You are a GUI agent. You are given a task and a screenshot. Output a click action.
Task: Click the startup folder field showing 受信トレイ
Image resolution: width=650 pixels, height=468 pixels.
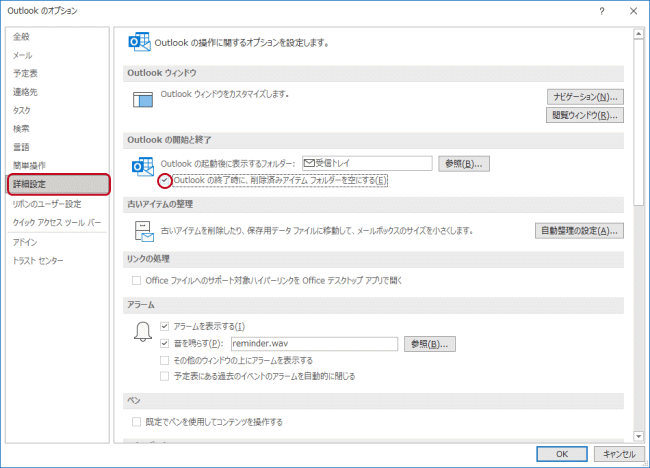click(x=367, y=163)
